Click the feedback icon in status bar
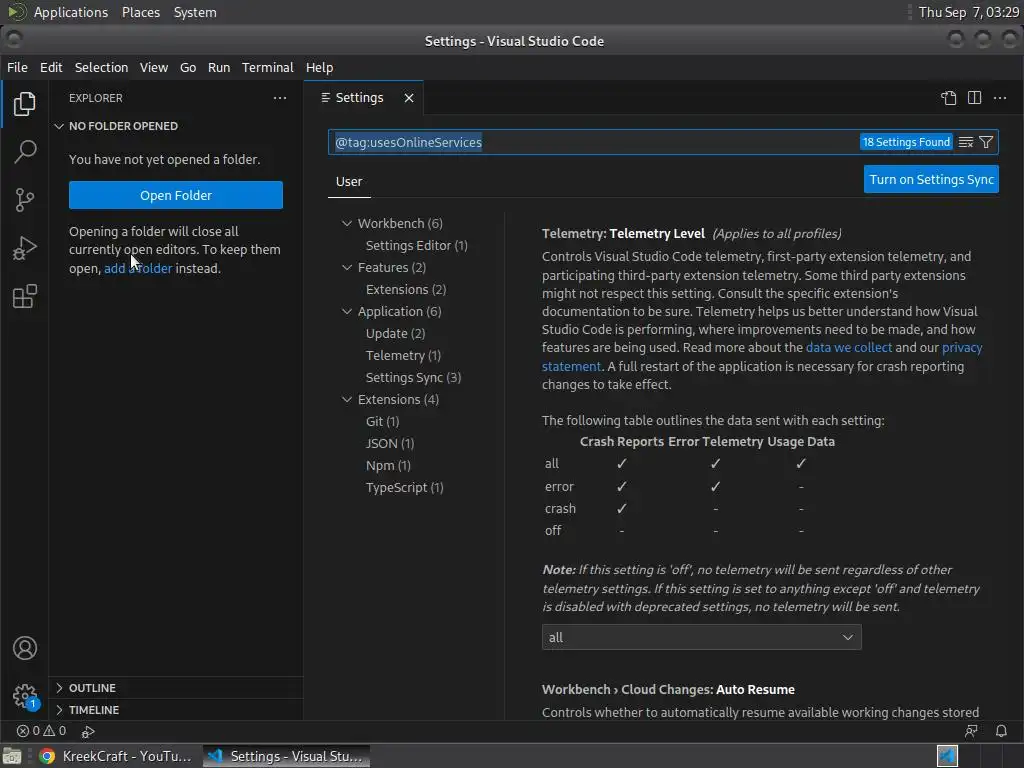Image resolution: width=1024 pixels, height=768 pixels. pyautogui.click(x=971, y=731)
